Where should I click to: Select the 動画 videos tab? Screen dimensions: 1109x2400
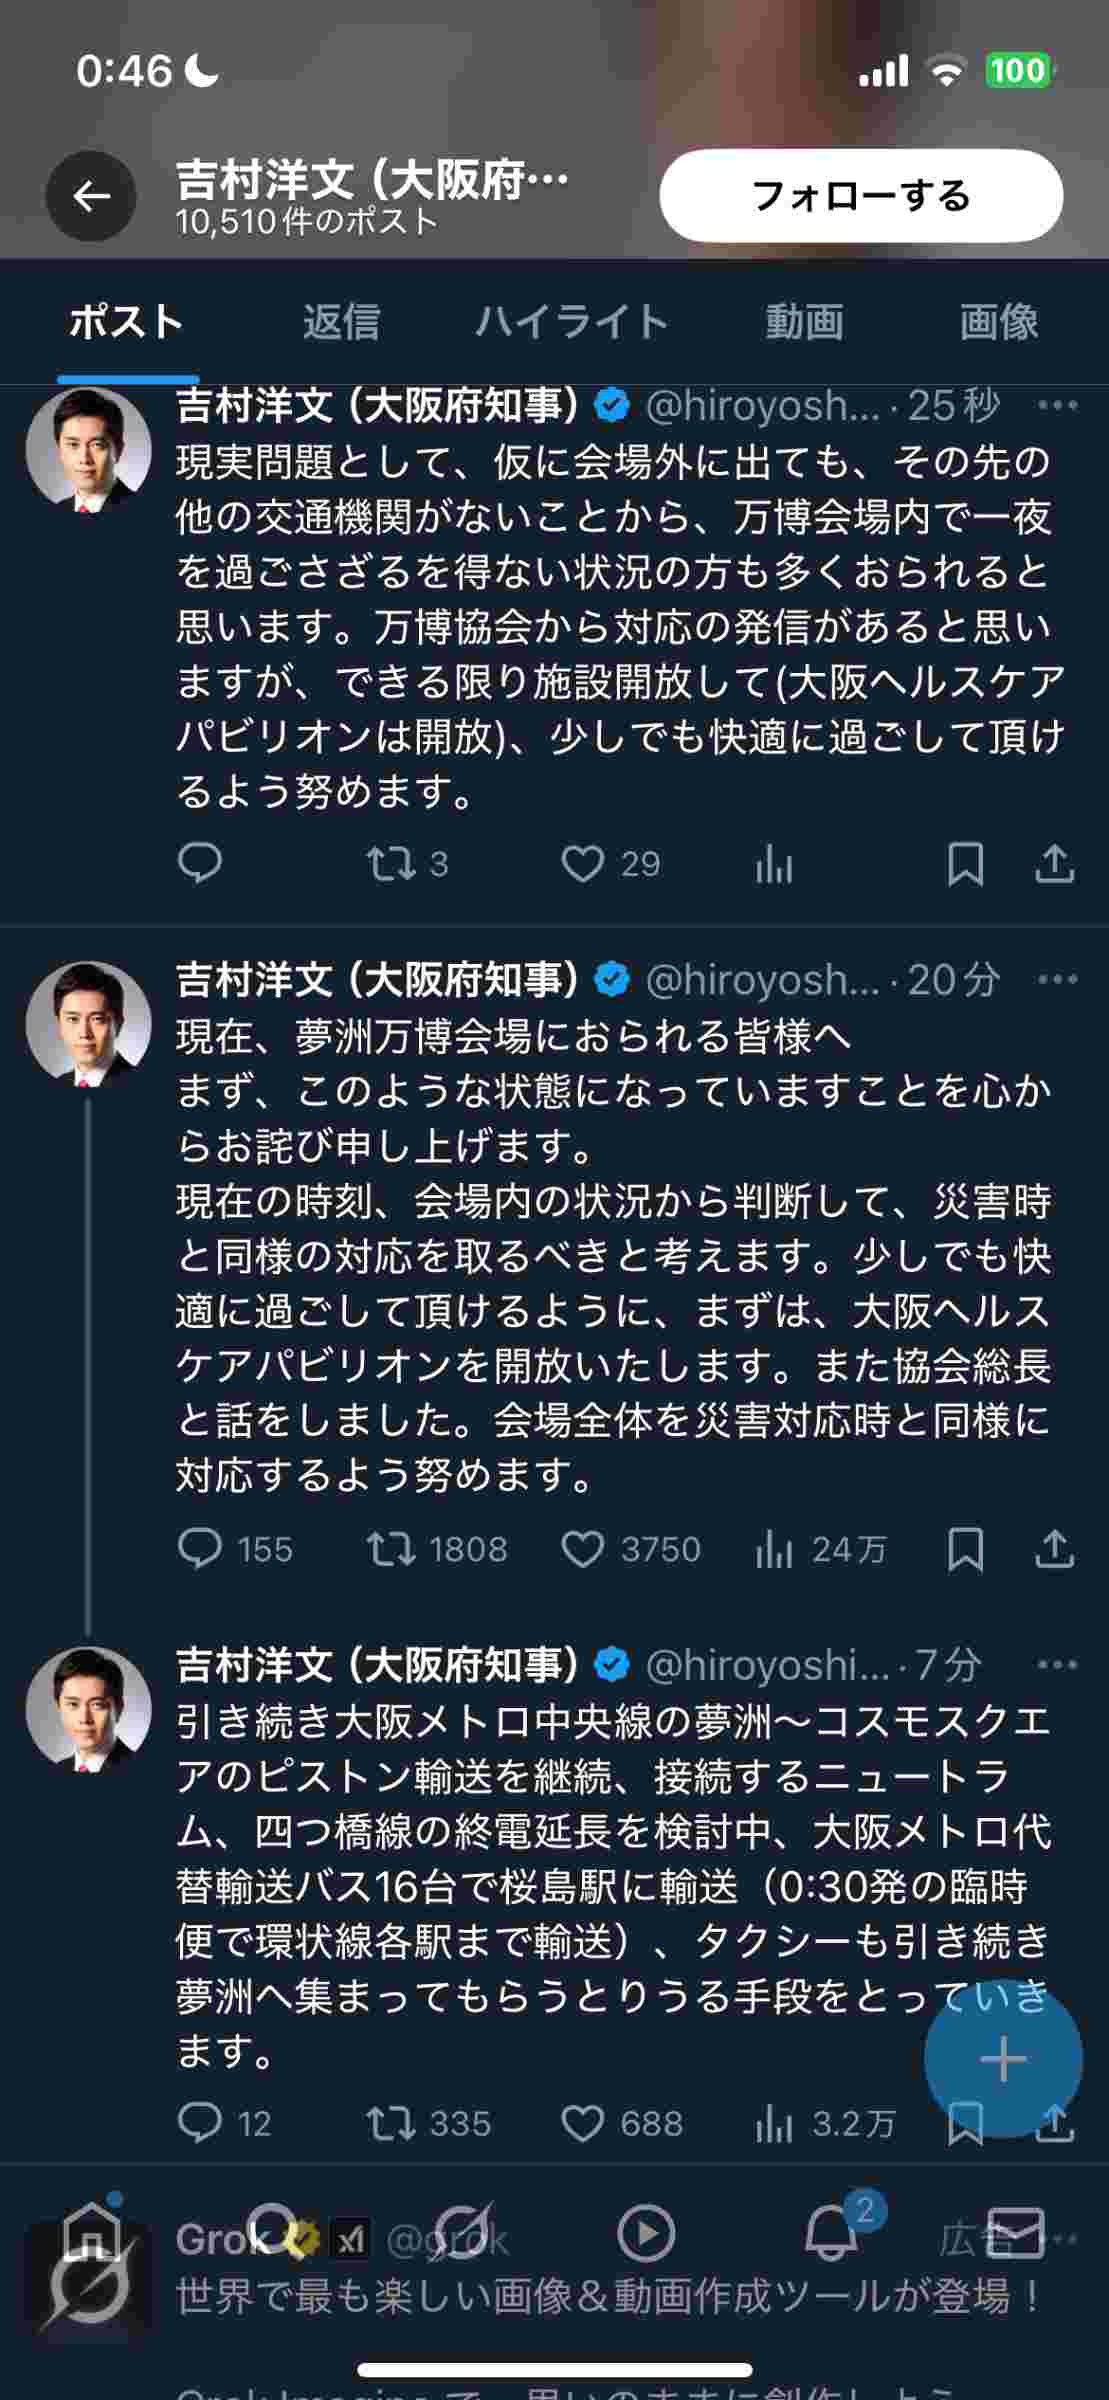(804, 322)
